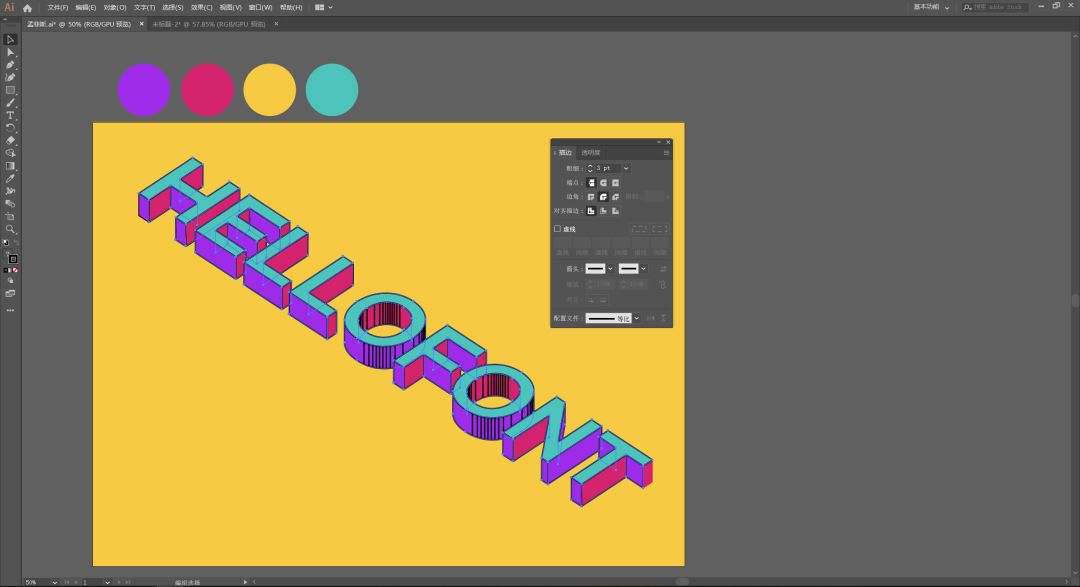1080x587 pixels.
Task: Select the Gradient tool
Action: point(10,166)
